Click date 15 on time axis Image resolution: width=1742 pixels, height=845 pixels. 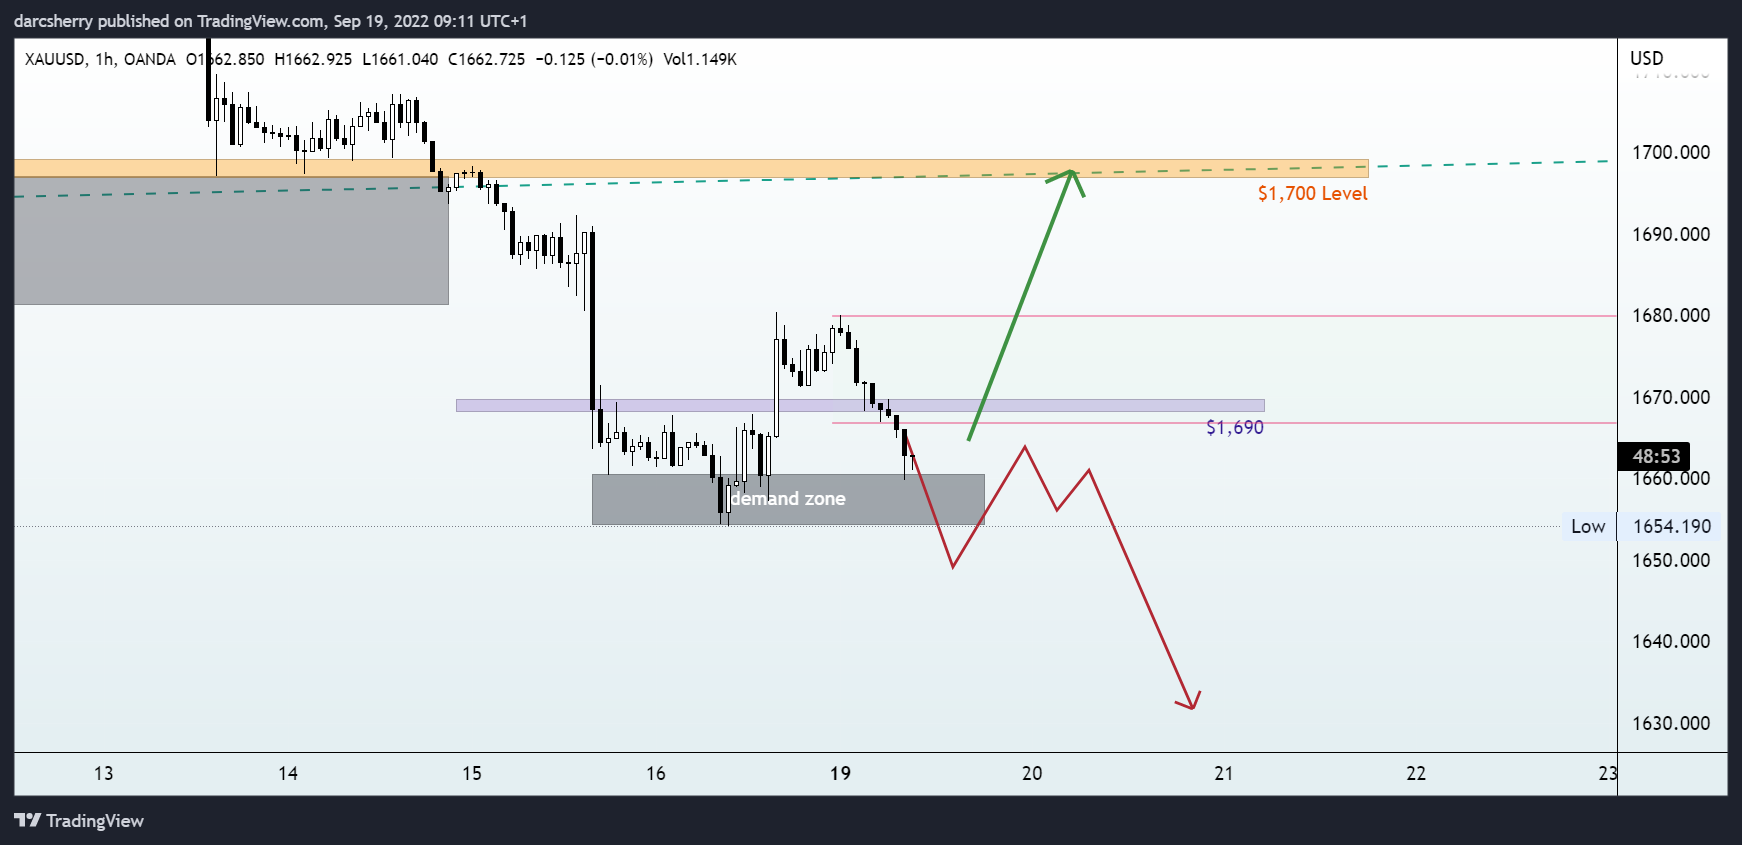471,773
